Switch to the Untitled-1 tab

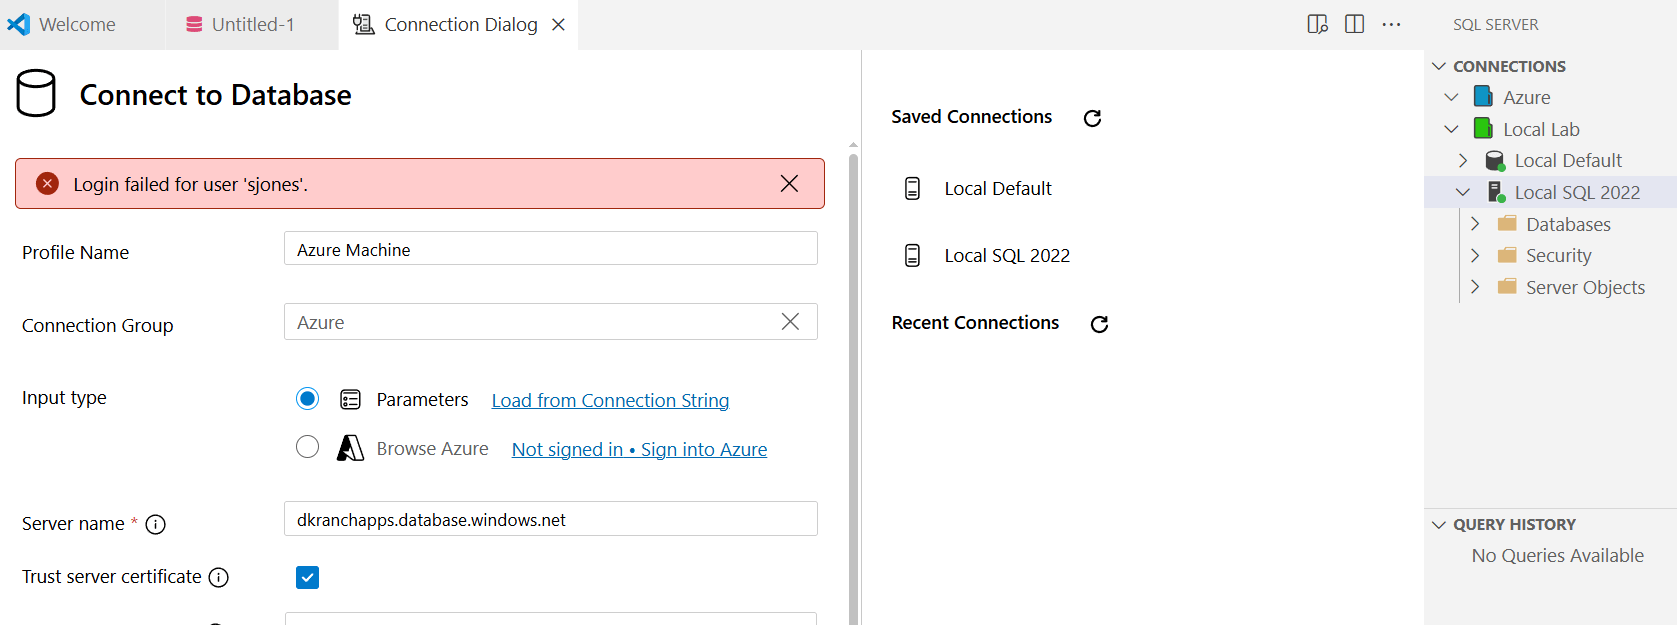point(252,24)
